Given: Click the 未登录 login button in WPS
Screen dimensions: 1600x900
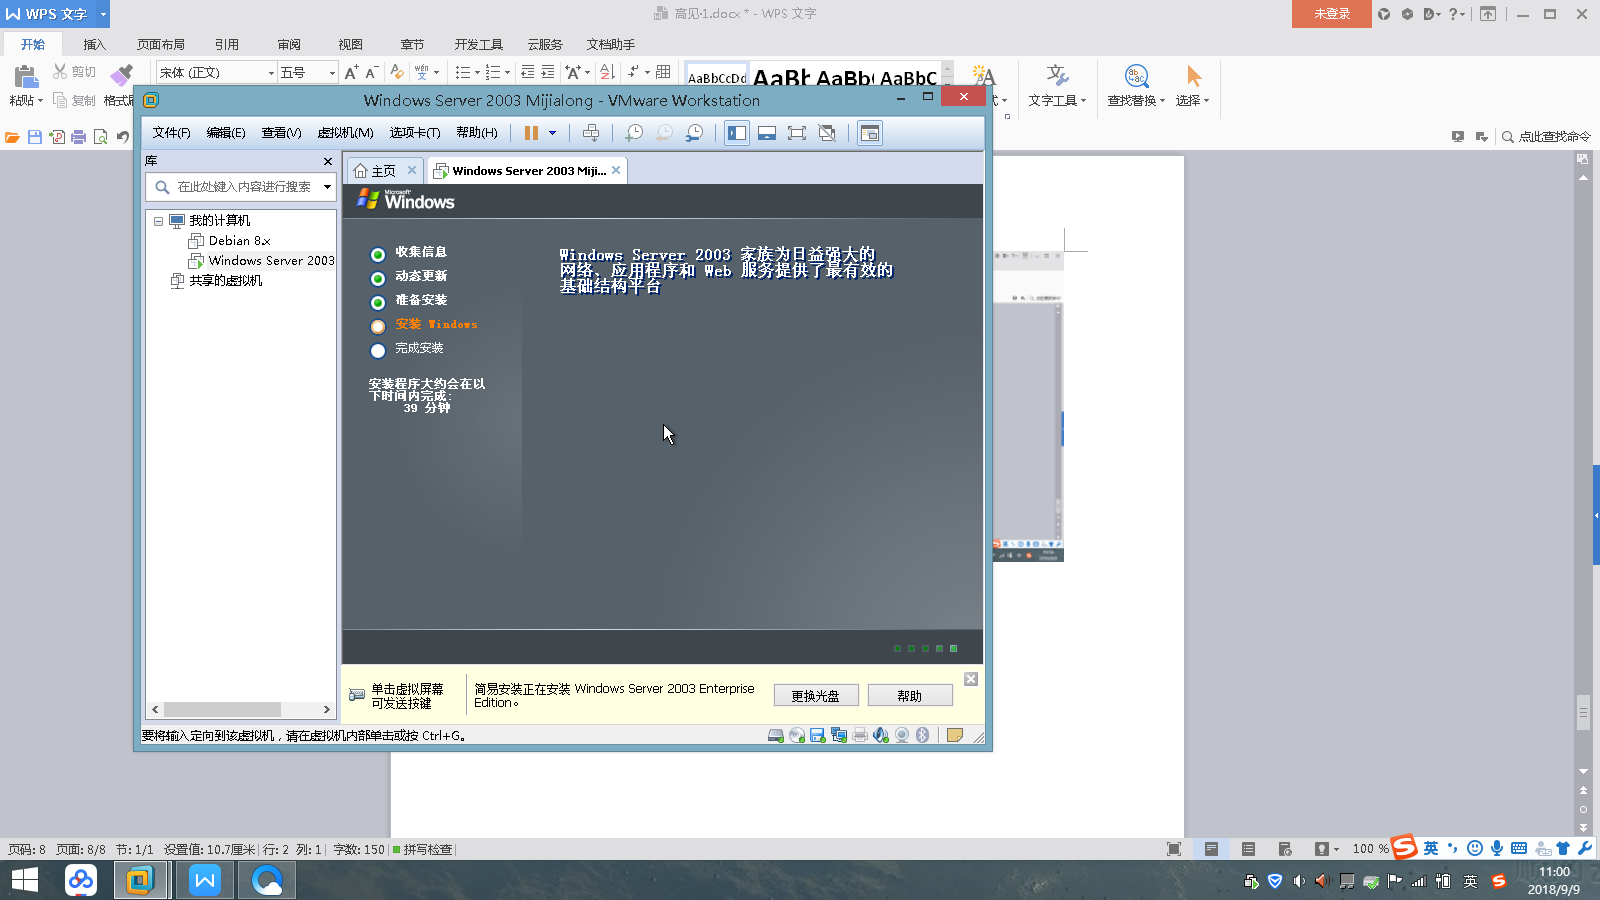Looking at the screenshot, I should tap(1332, 14).
